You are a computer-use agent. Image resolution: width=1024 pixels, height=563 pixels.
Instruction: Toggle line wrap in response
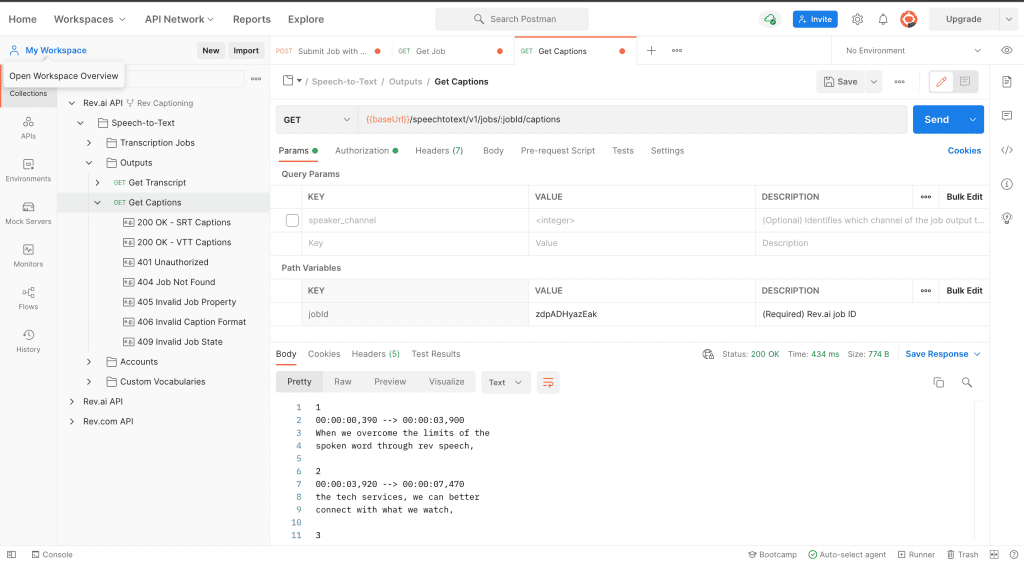(x=548, y=383)
